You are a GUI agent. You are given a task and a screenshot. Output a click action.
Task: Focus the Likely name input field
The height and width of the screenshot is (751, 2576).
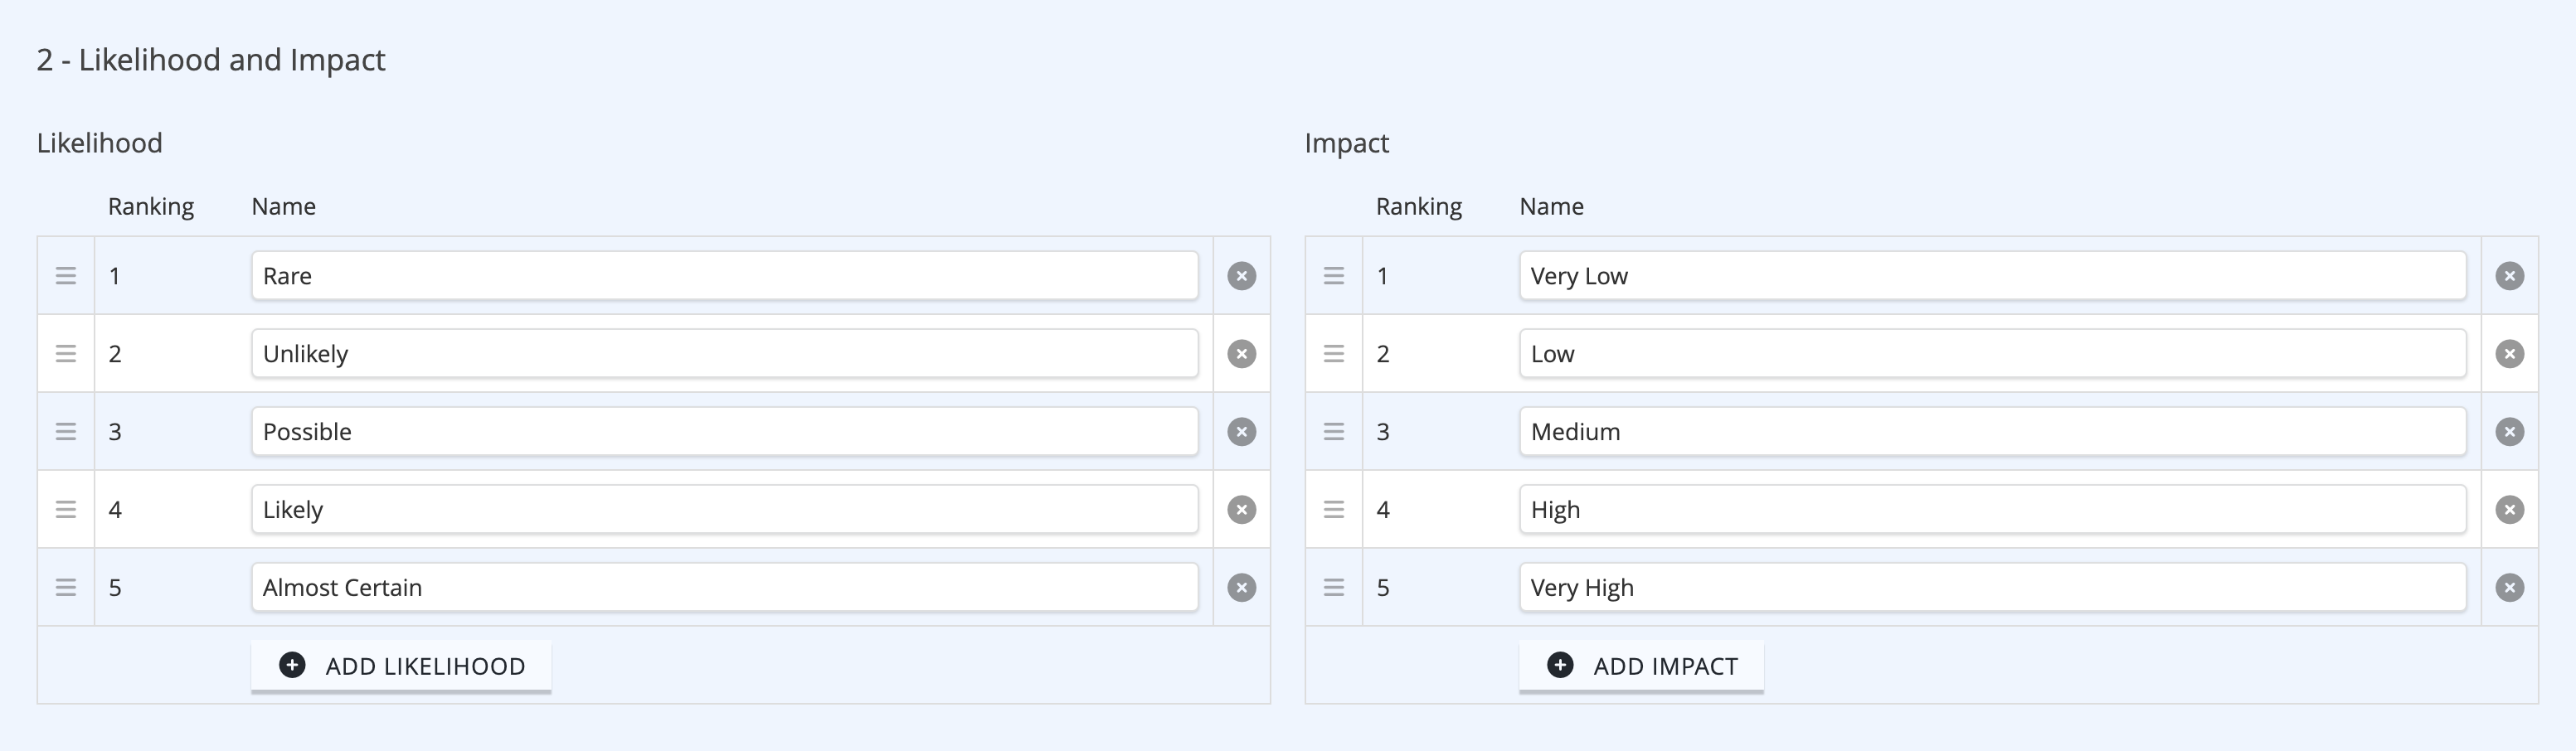point(725,510)
